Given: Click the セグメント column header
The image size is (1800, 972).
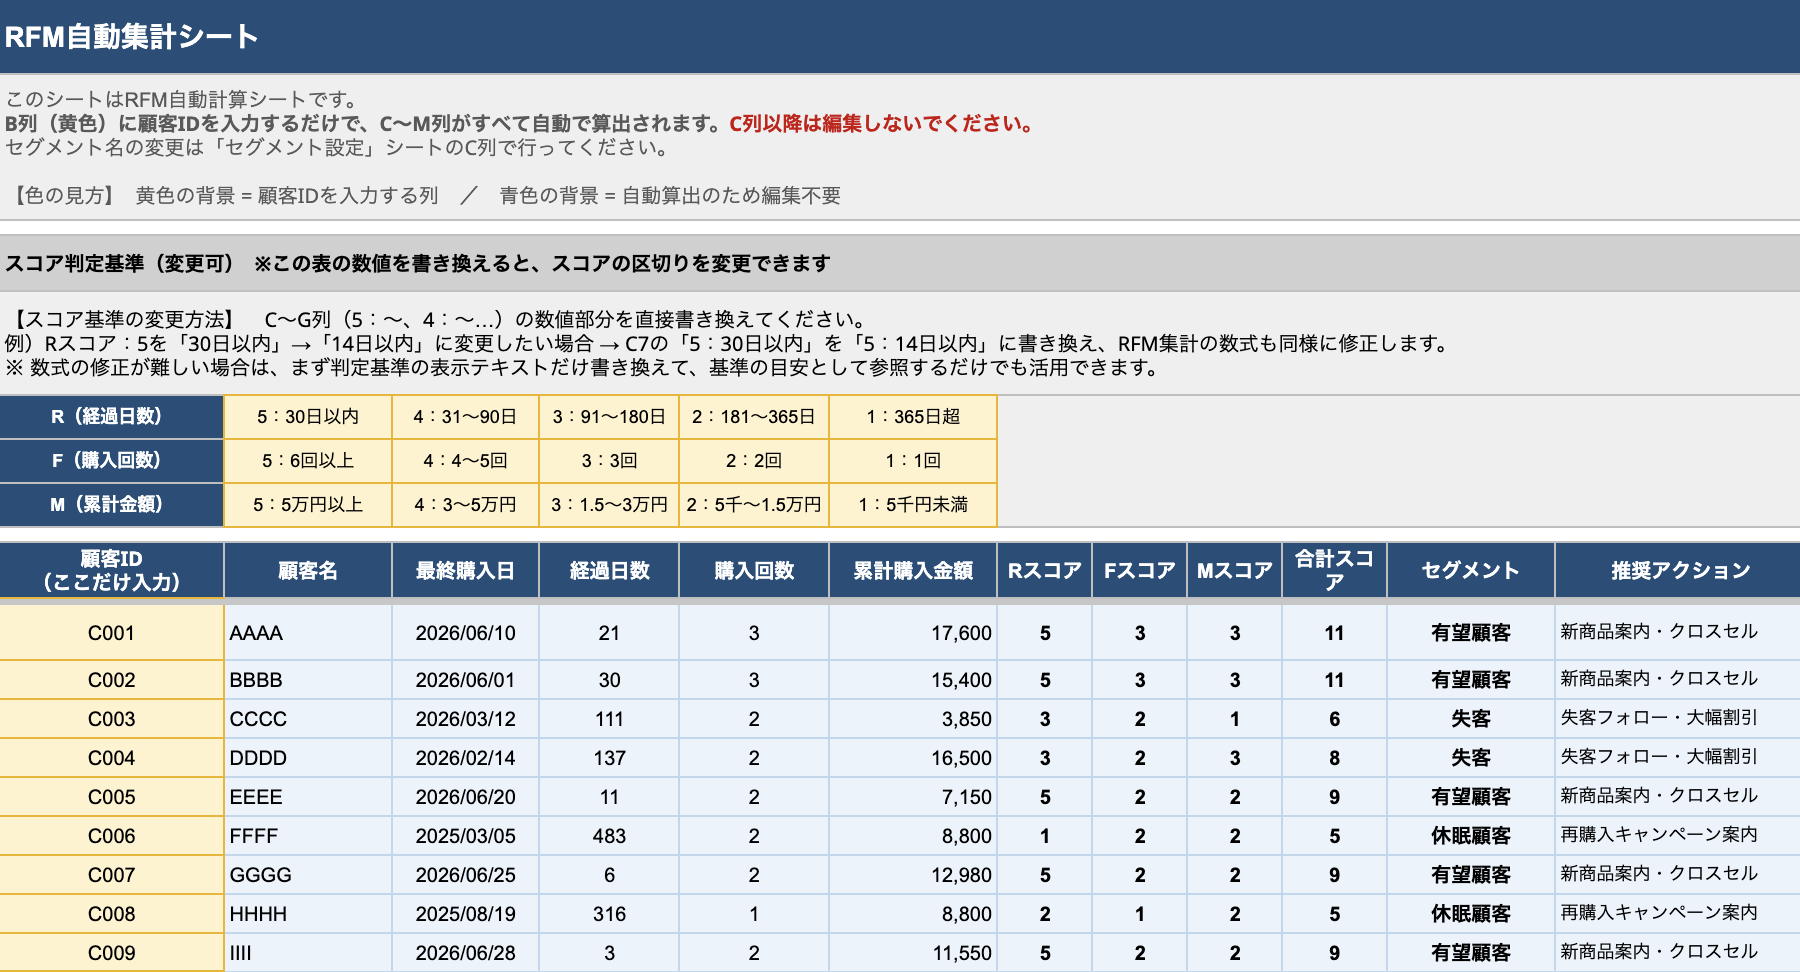Looking at the screenshot, I should click(1470, 571).
